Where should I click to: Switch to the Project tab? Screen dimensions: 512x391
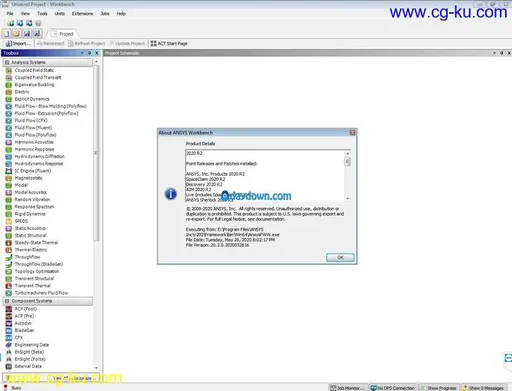click(63, 34)
